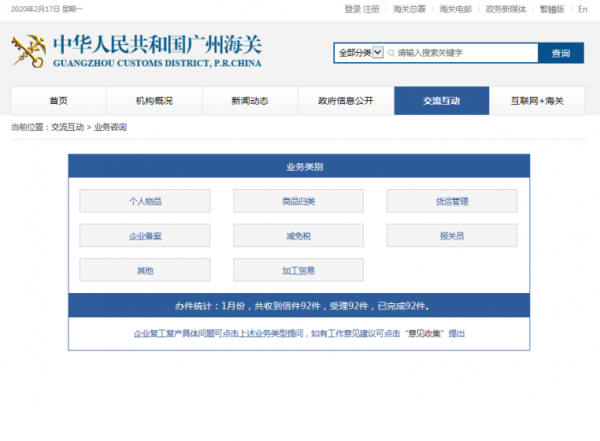600x441 pixels.
Task: Click the Guangzhou Customs logo emblem
Action: click(28, 52)
